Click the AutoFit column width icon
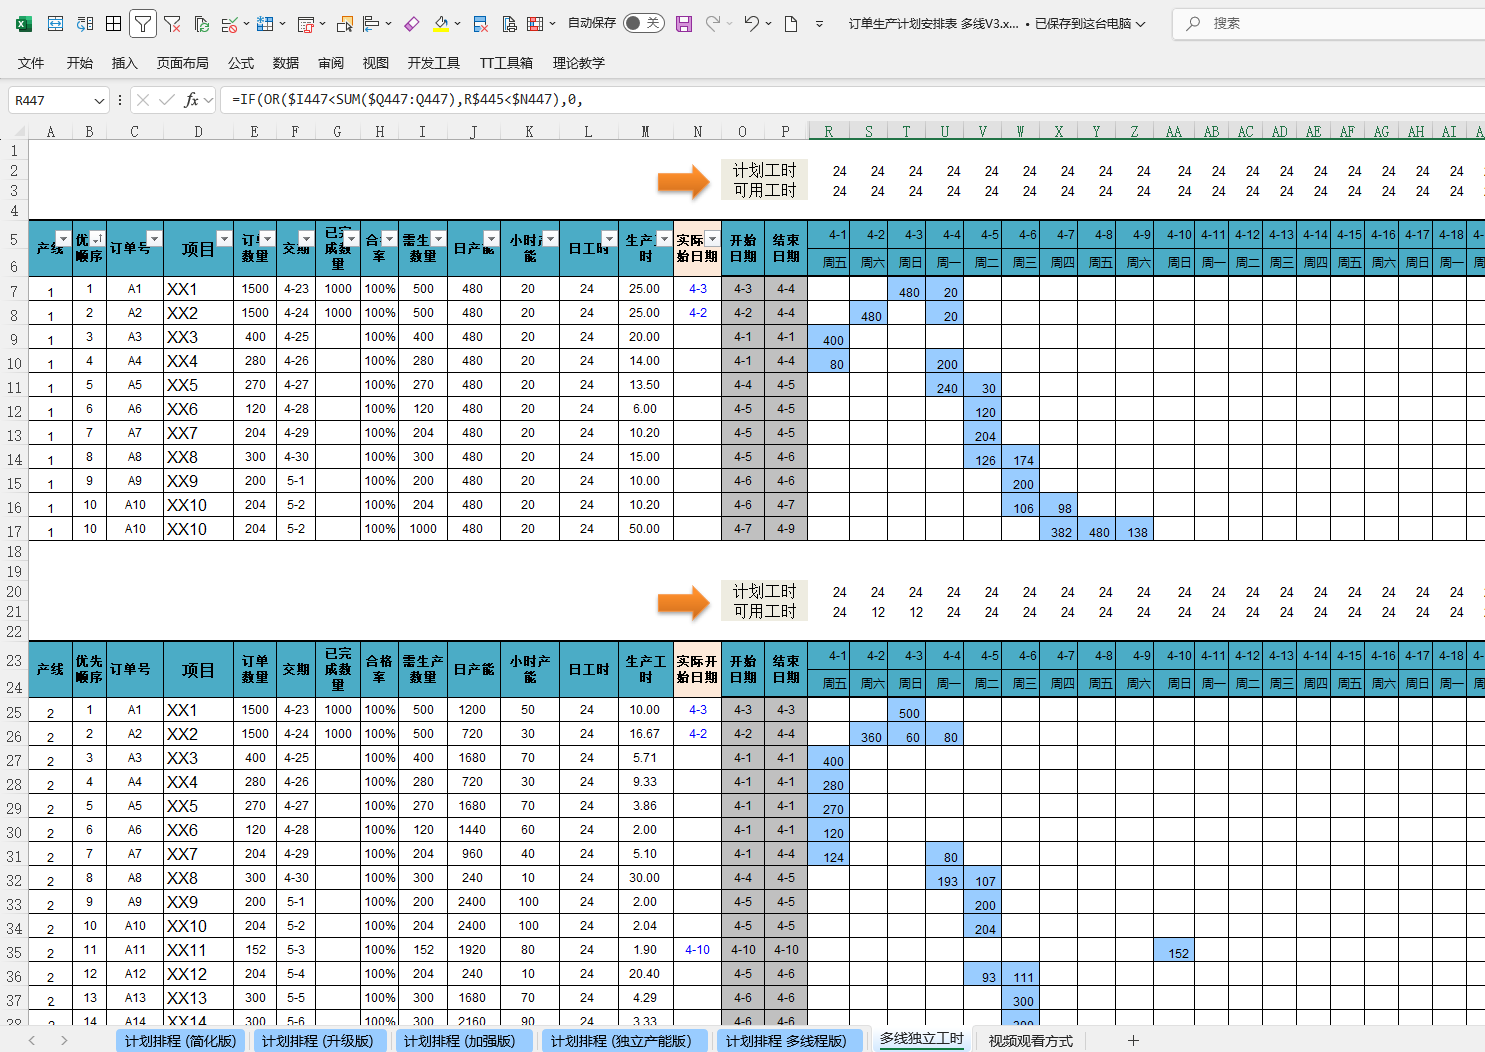The image size is (1485, 1052). click(x=56, y=23)
